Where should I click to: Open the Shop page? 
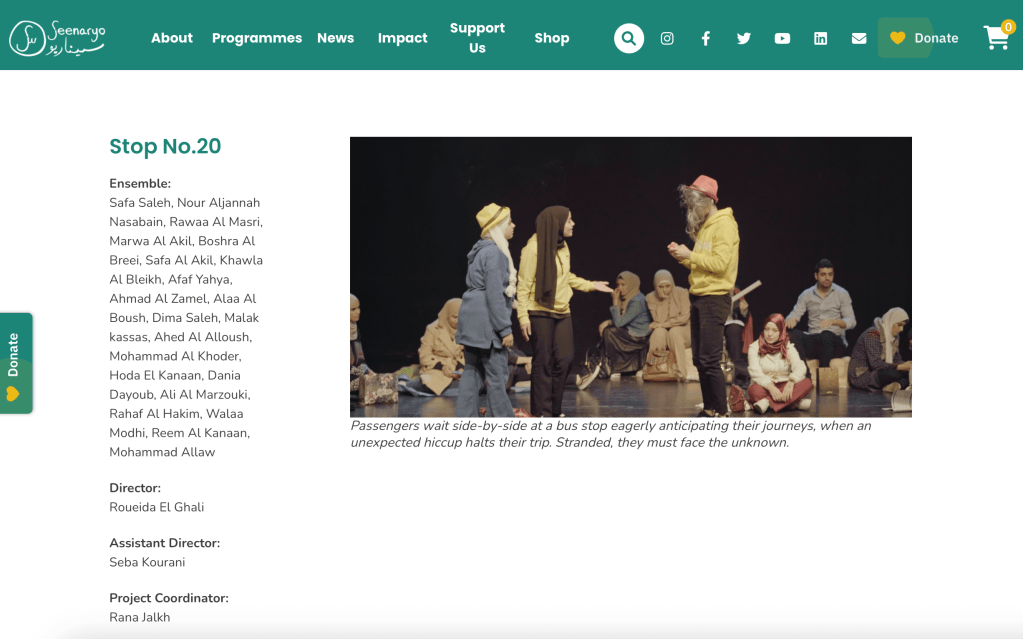(551, 38)
